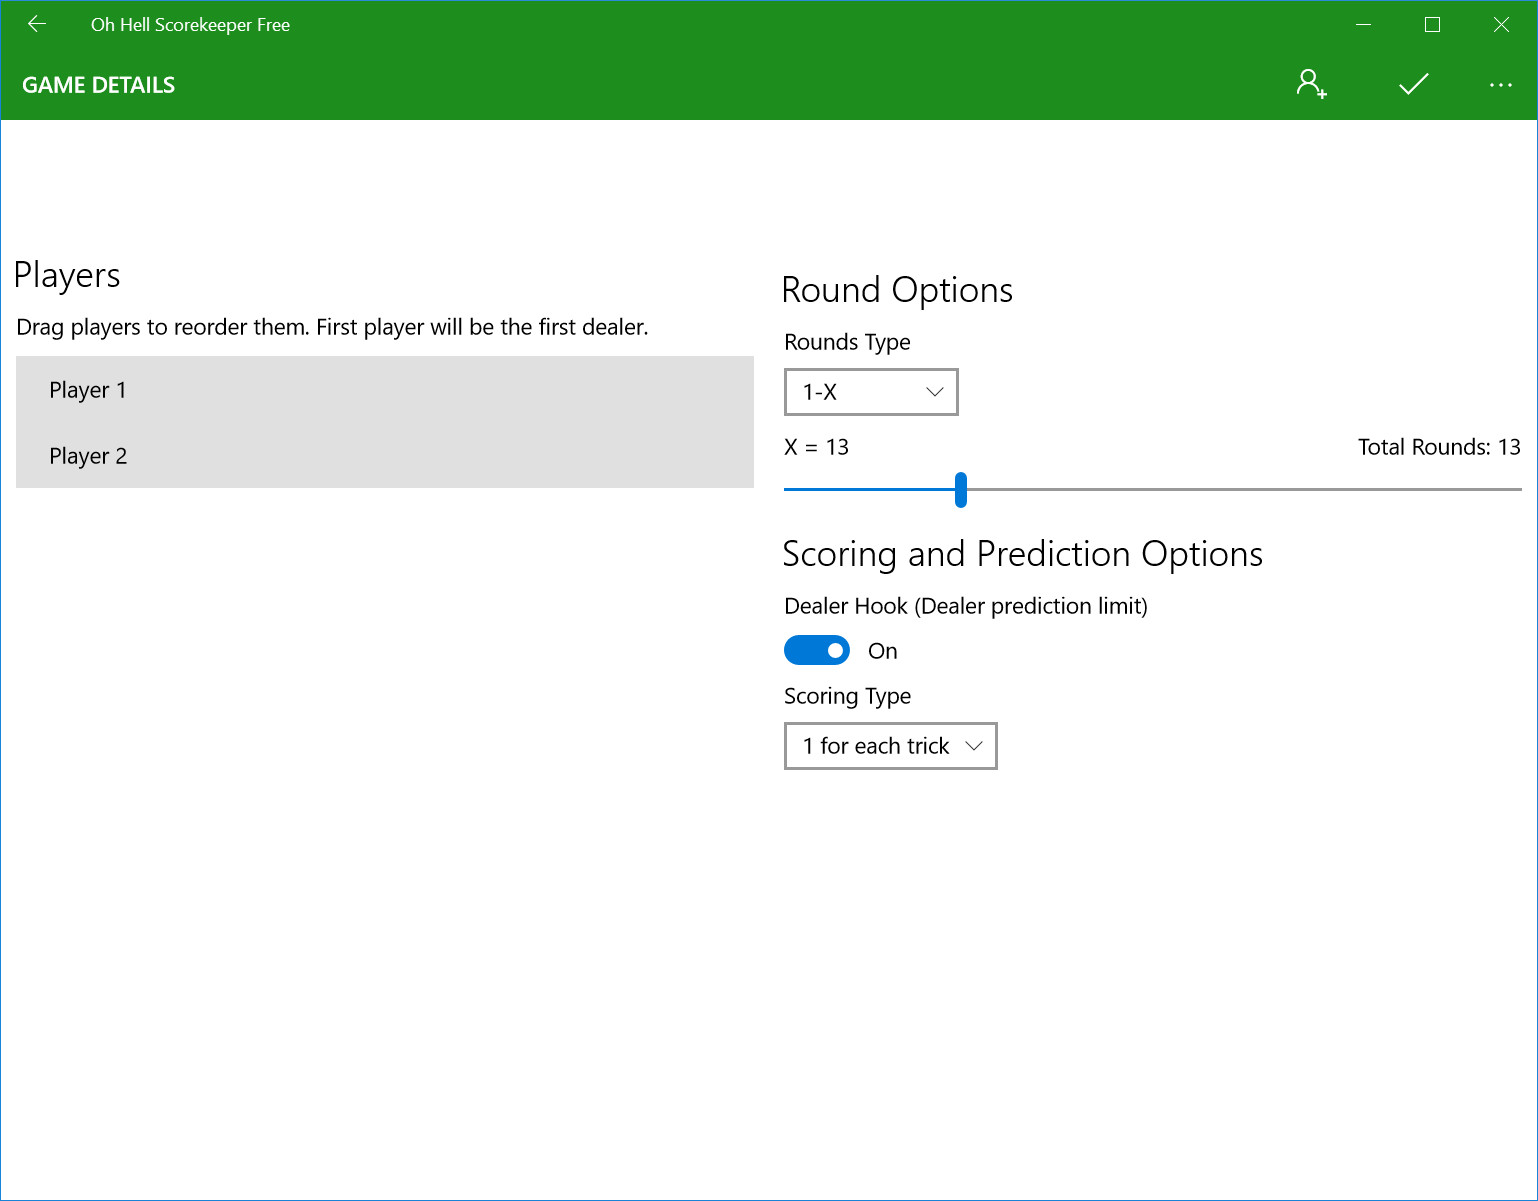Click the GAME DETAILS header title
The image size is (1538, 1201).
[99, 85]
